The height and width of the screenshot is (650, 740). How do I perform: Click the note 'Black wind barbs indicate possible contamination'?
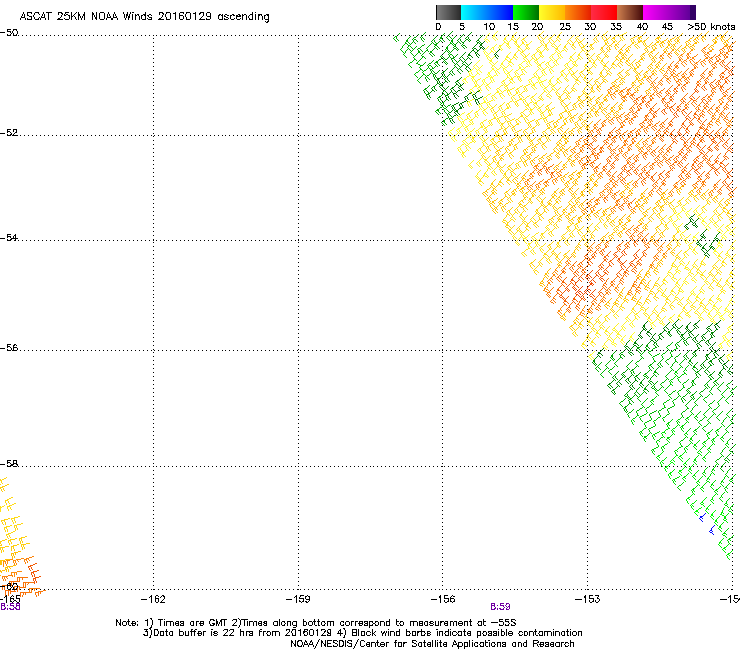pyautogui.click(x=467, y=633)
